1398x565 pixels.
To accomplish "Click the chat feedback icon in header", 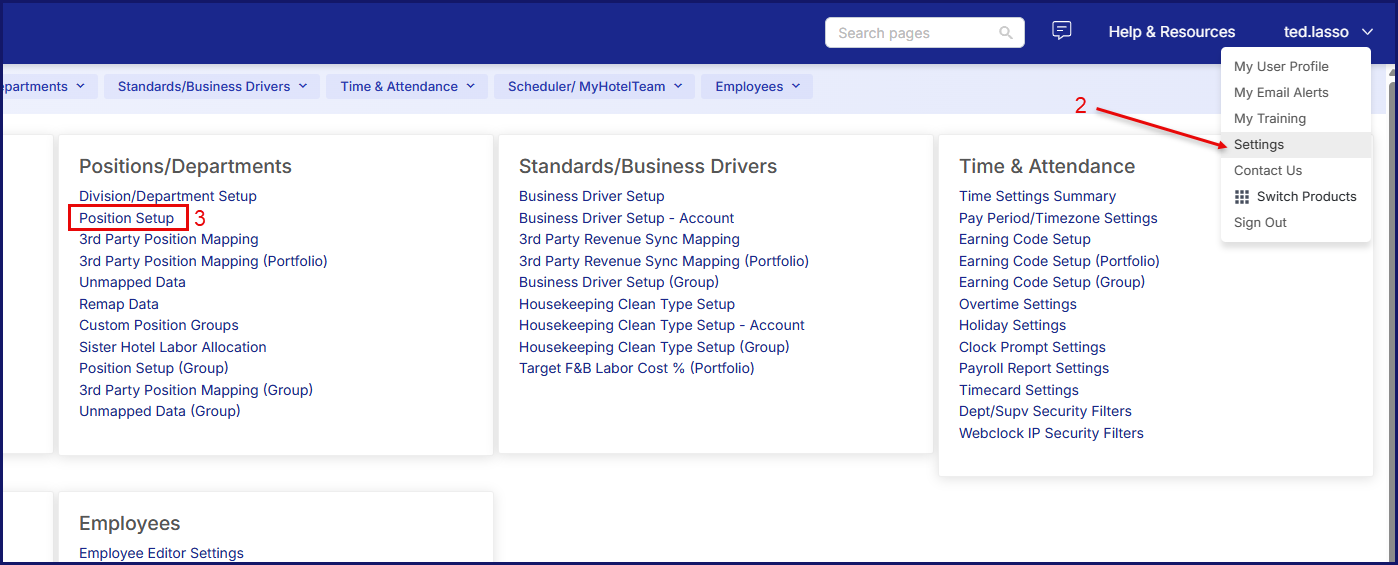I will (1062, 31).
